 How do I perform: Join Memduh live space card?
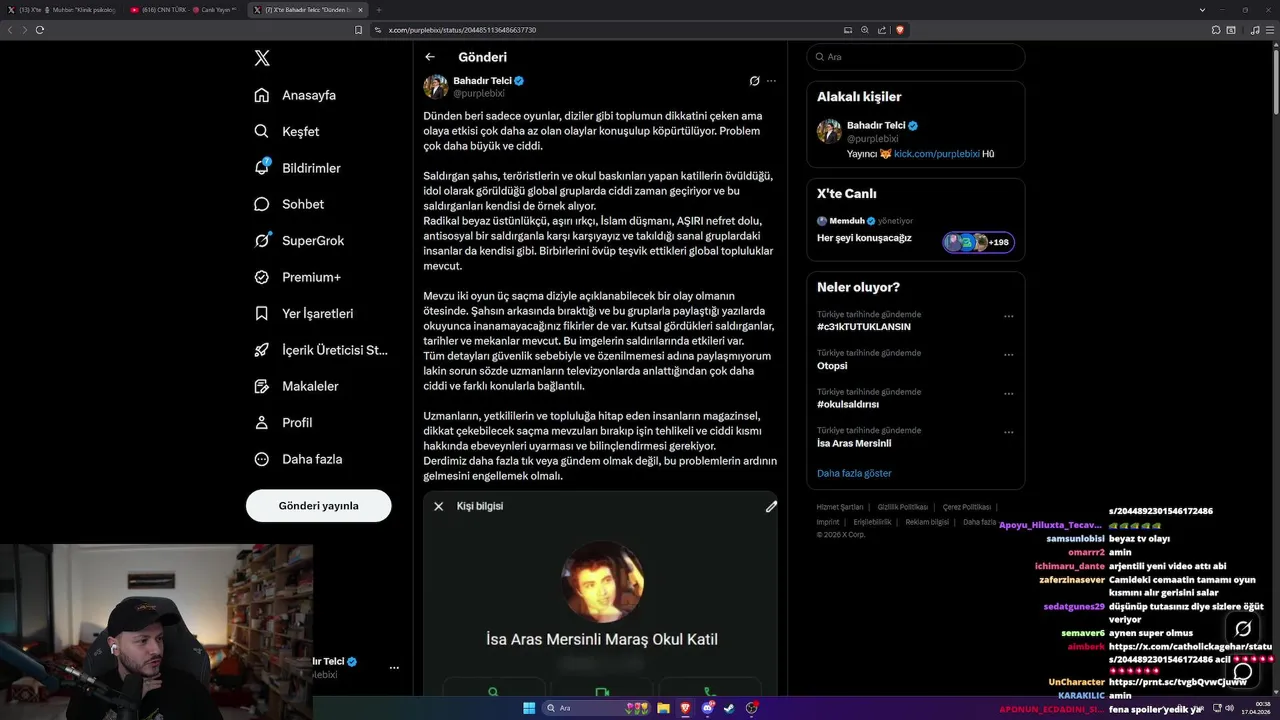click(x=915, y=232)
